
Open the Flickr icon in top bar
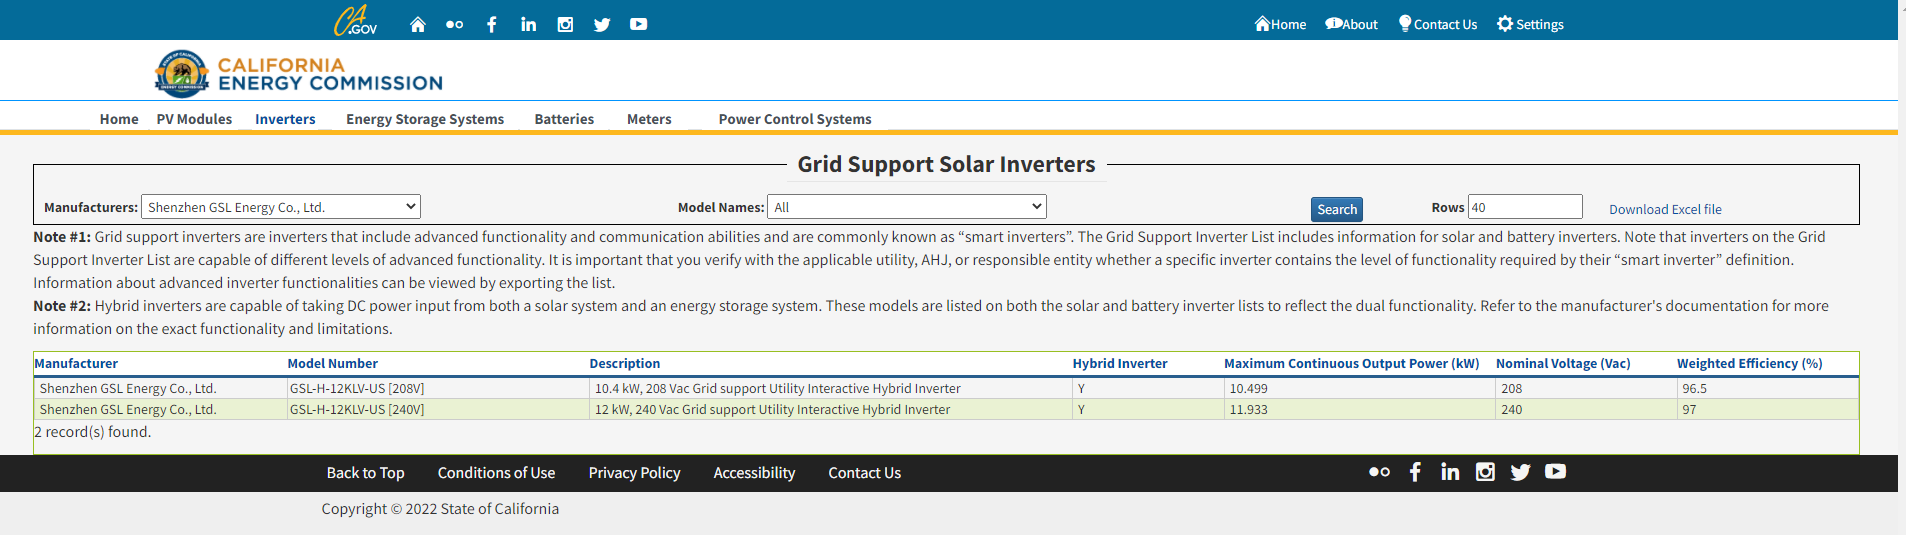pyautogui.click(x=454, y=24)
